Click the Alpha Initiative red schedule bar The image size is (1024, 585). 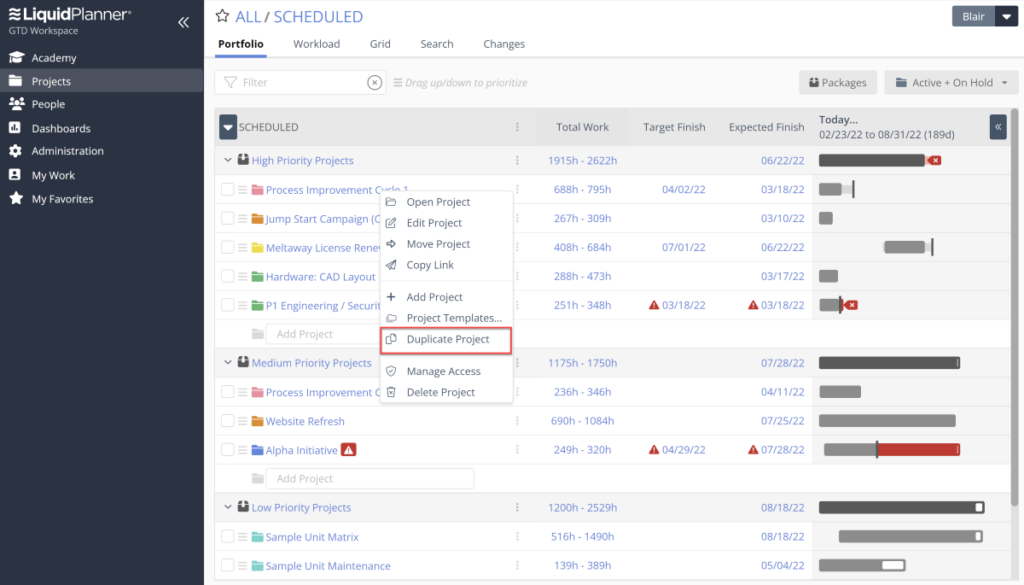pos(918,450)
